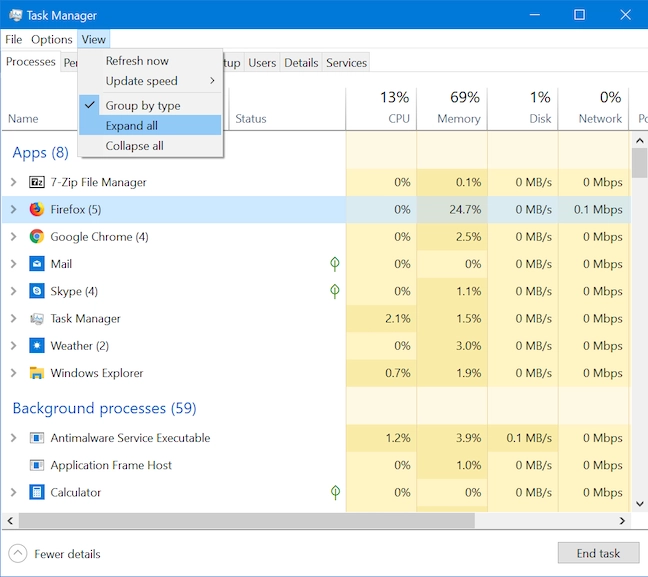
Task: Expand the Mail process row
Action: pyautogui.click(x=13, y=264)
